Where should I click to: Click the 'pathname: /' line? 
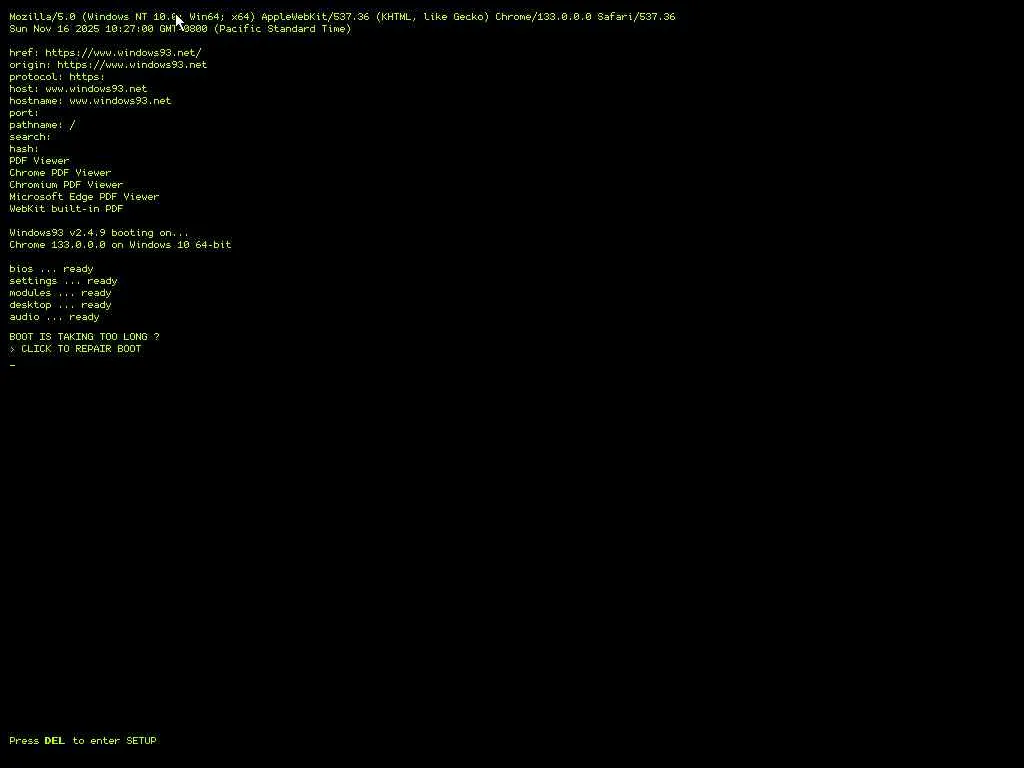coord(42,125)
